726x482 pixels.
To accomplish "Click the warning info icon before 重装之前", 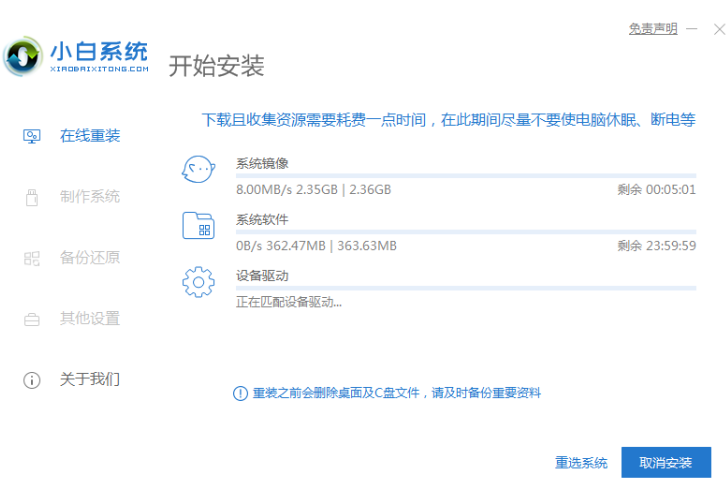I will (240, 394).
